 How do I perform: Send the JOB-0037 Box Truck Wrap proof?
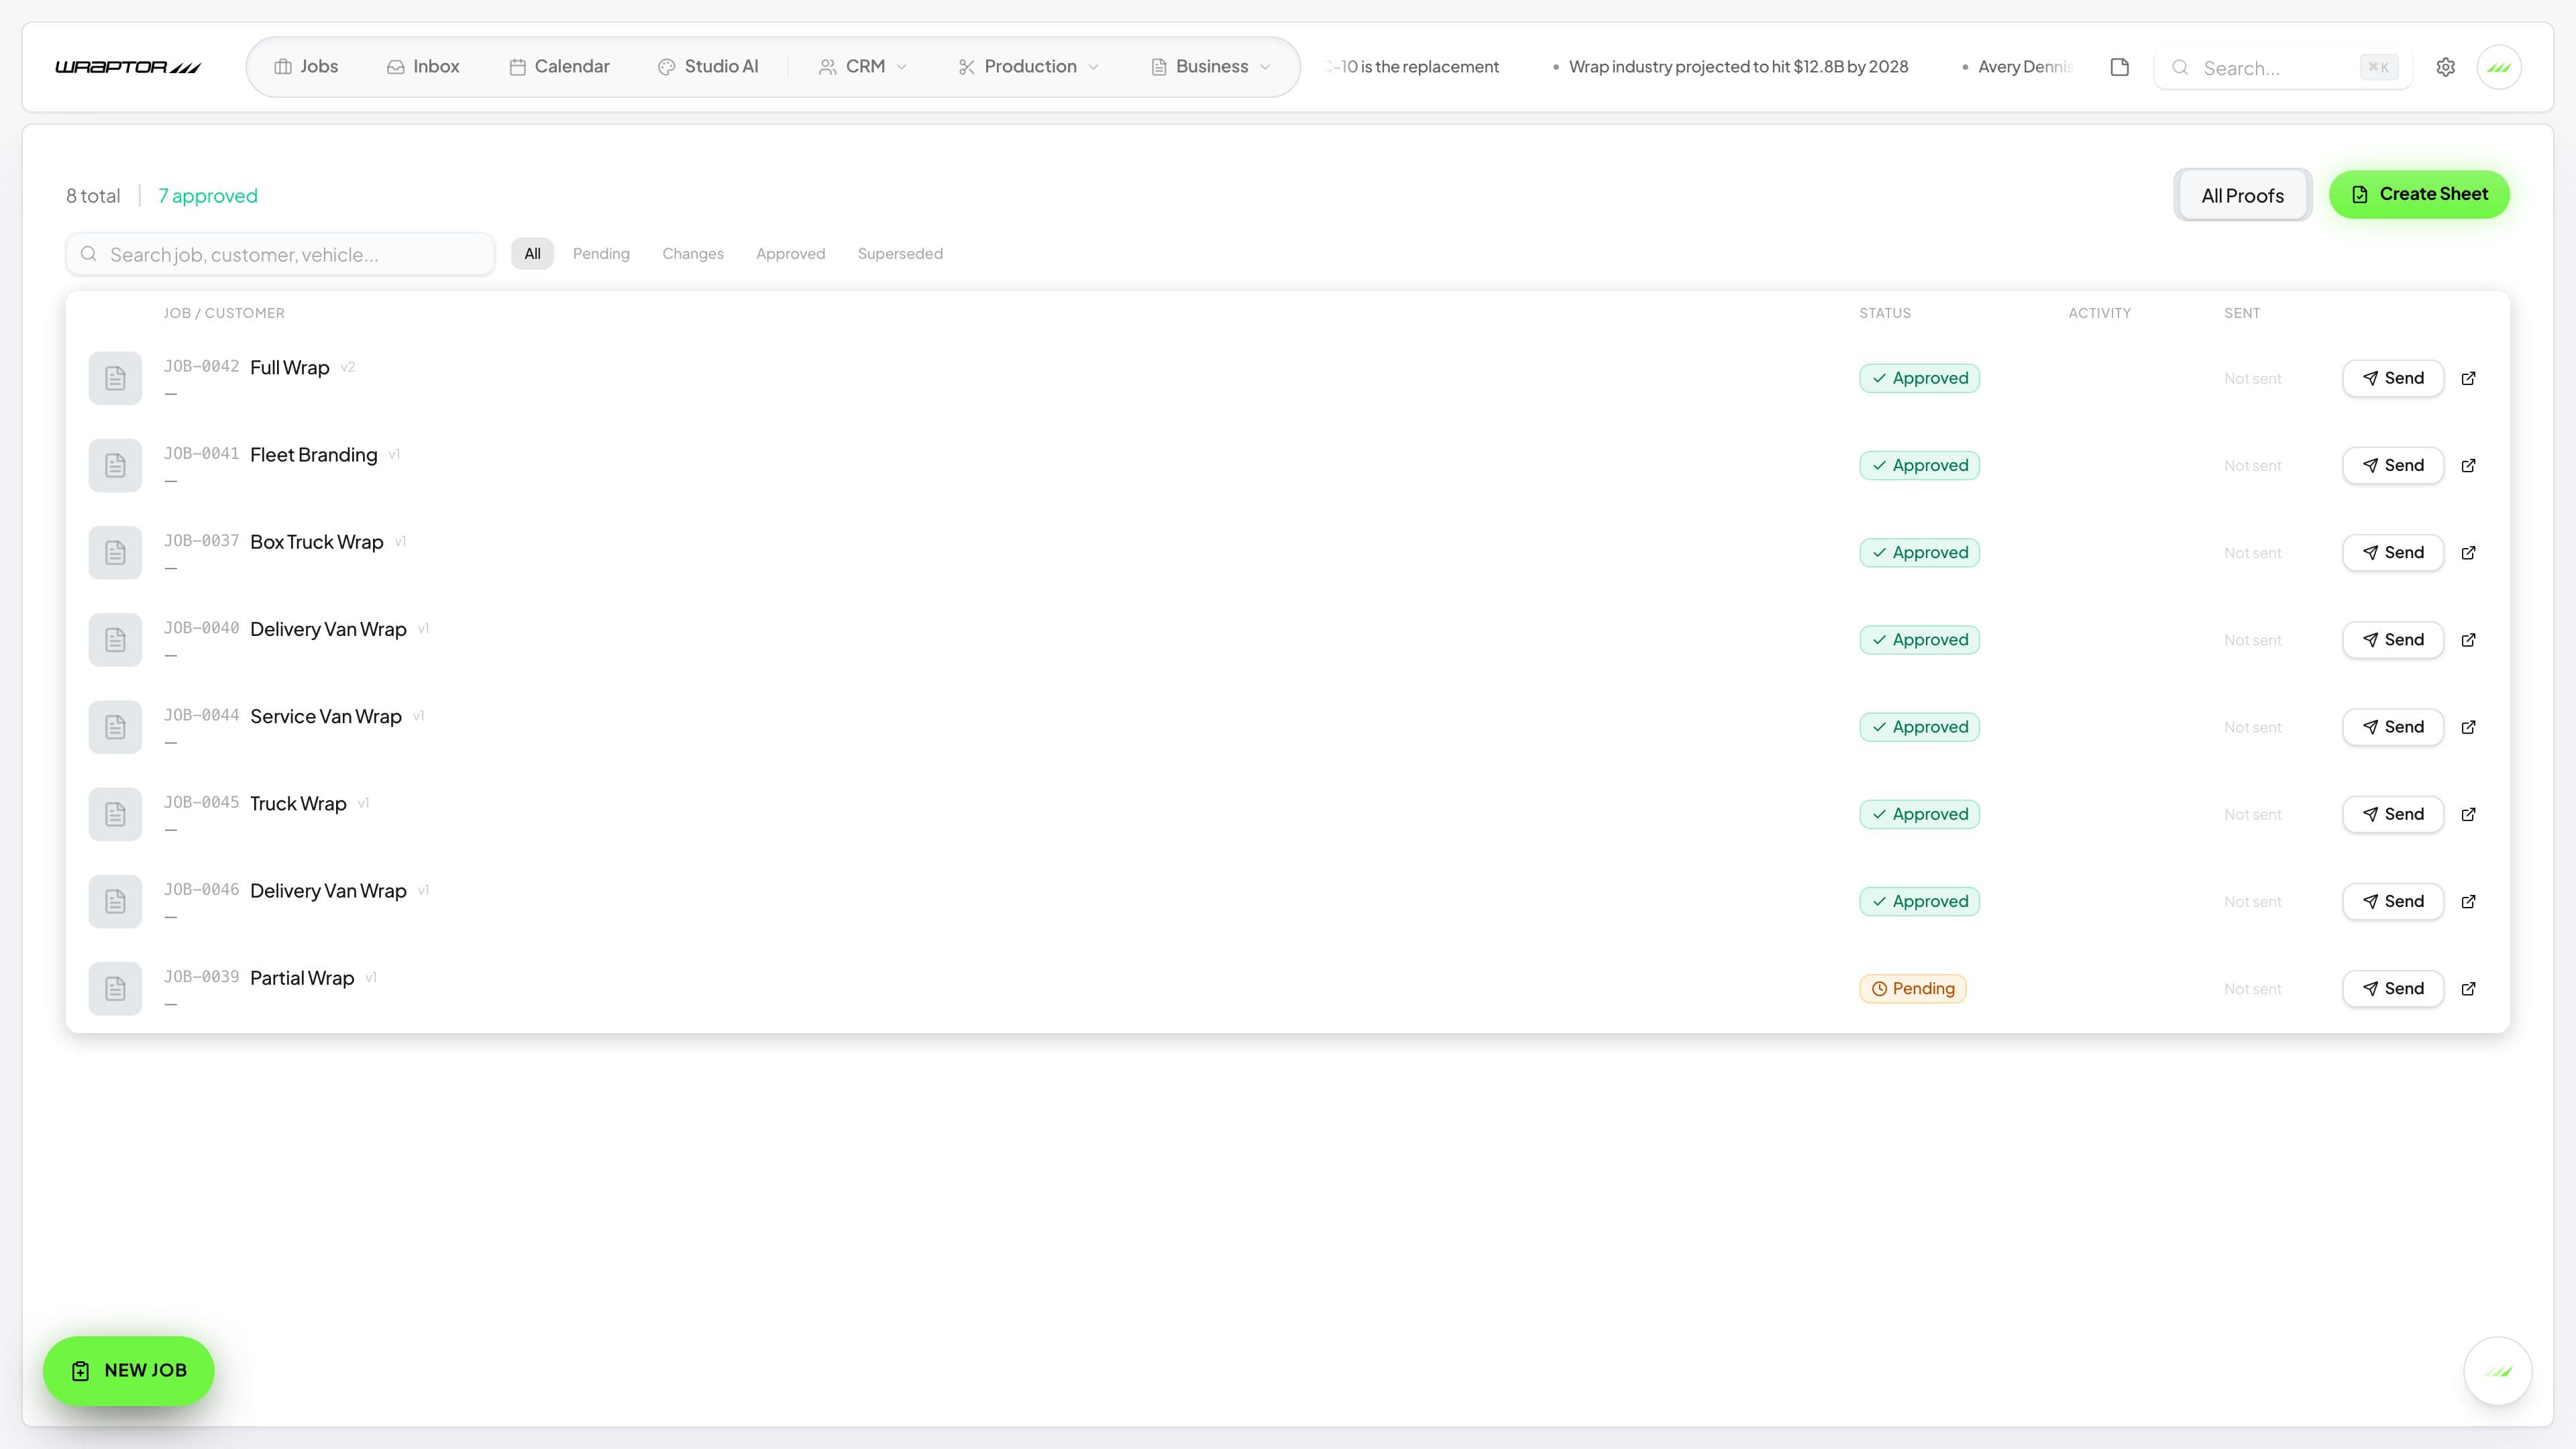pyautogui.click(x=2393, y=553)
